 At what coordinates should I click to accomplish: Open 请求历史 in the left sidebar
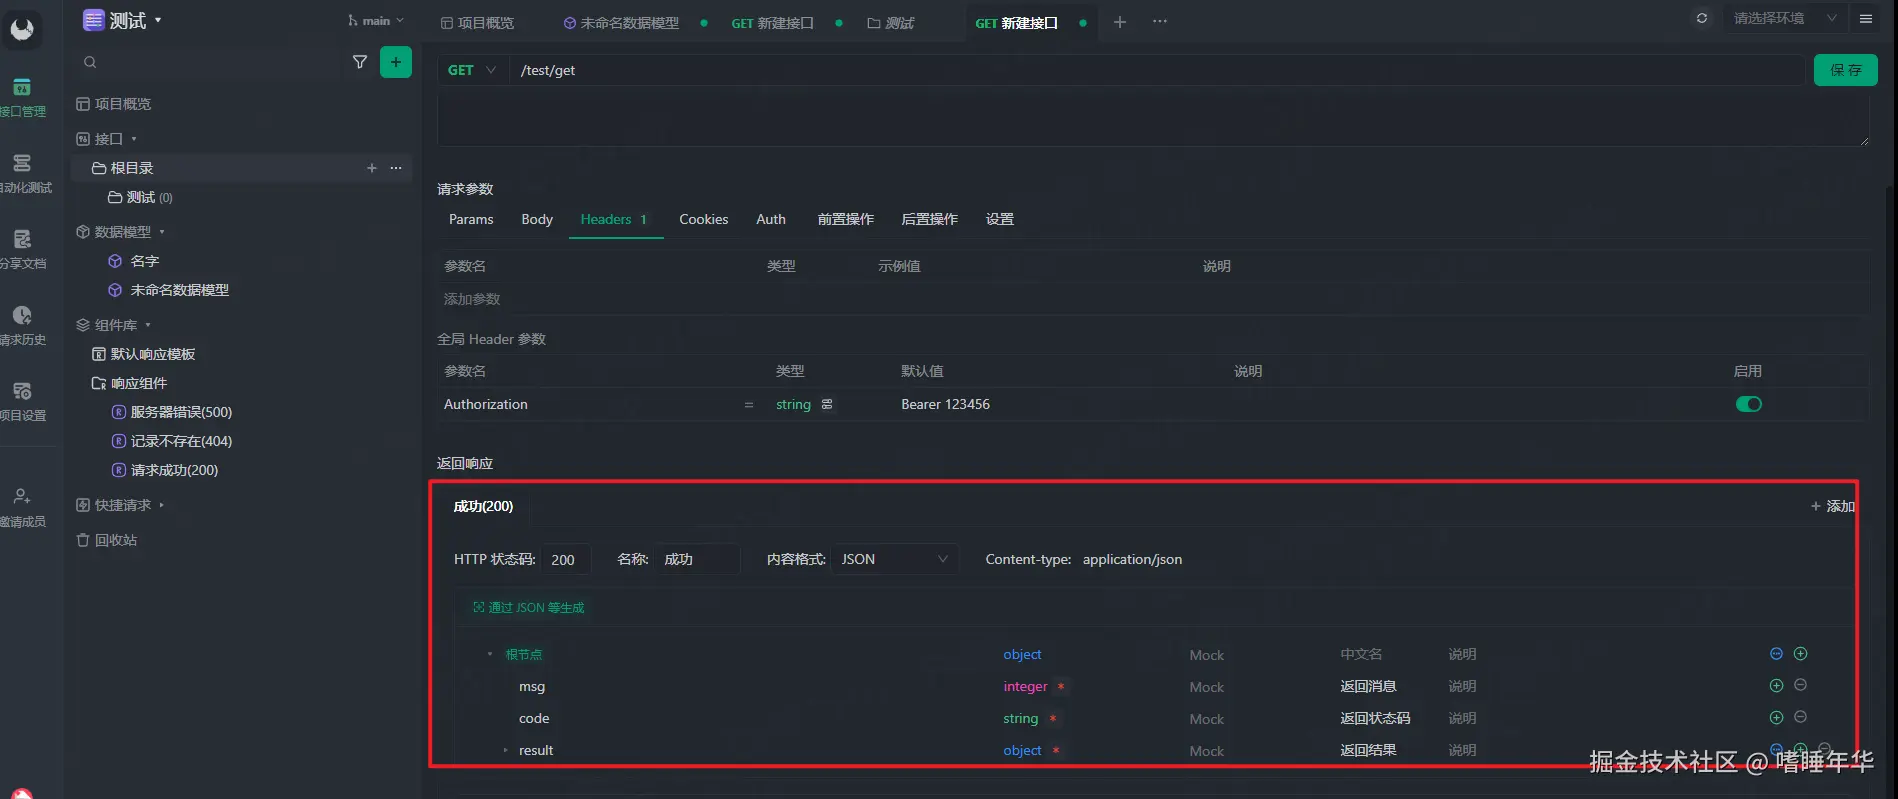(22, 326)
